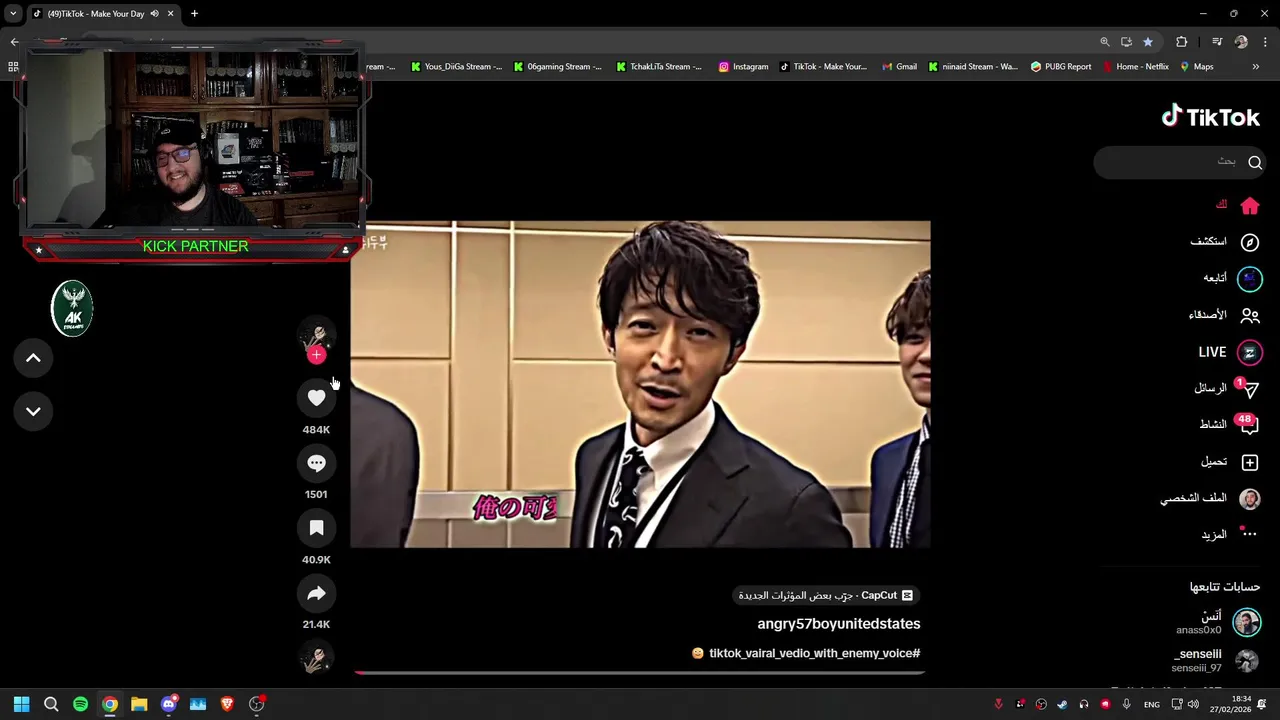Image resolution: width=1280 pixels, height=720 pixels.
Task: Open the TikTok home feed icon
Action: (1250, 205)
